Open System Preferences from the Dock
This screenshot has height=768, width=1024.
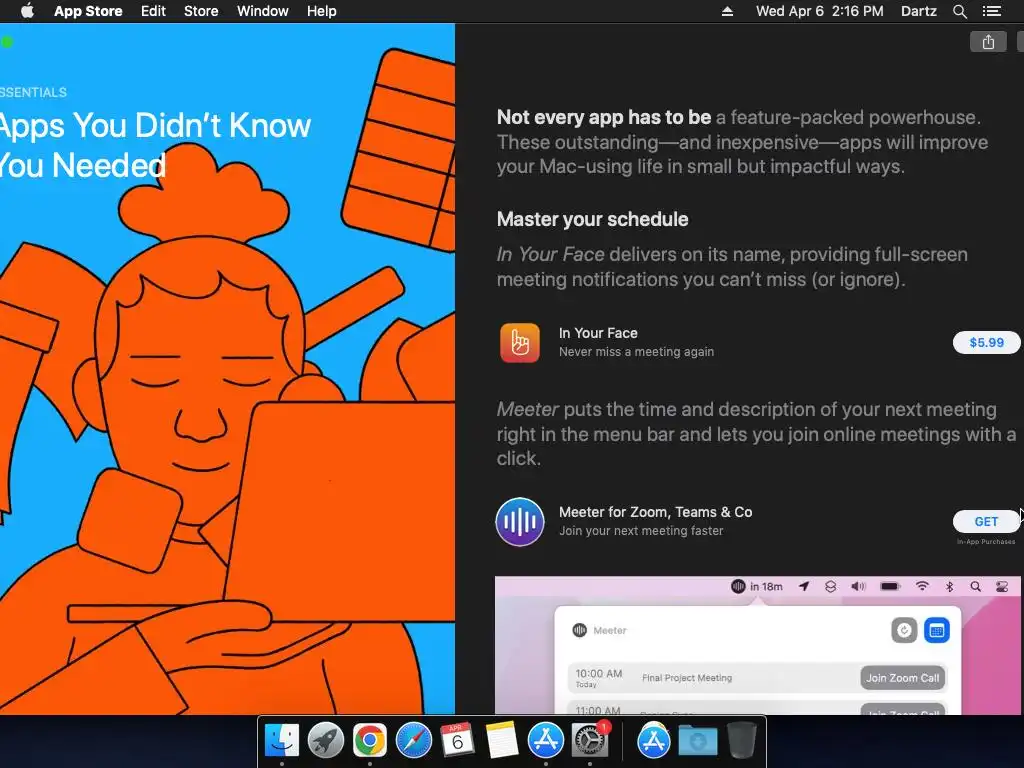590,741
